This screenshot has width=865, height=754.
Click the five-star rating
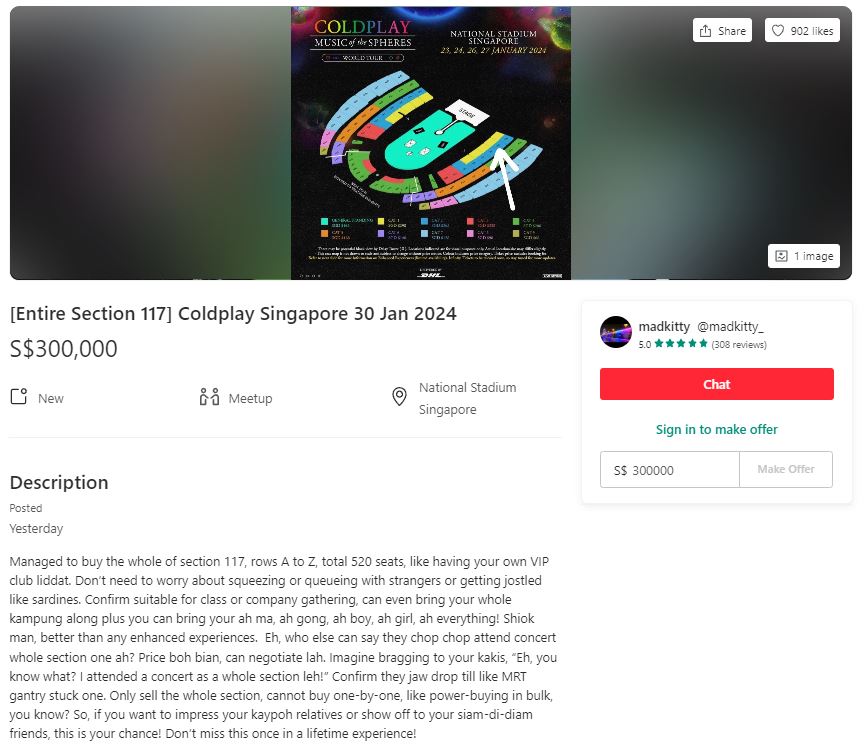pos(681,344)
